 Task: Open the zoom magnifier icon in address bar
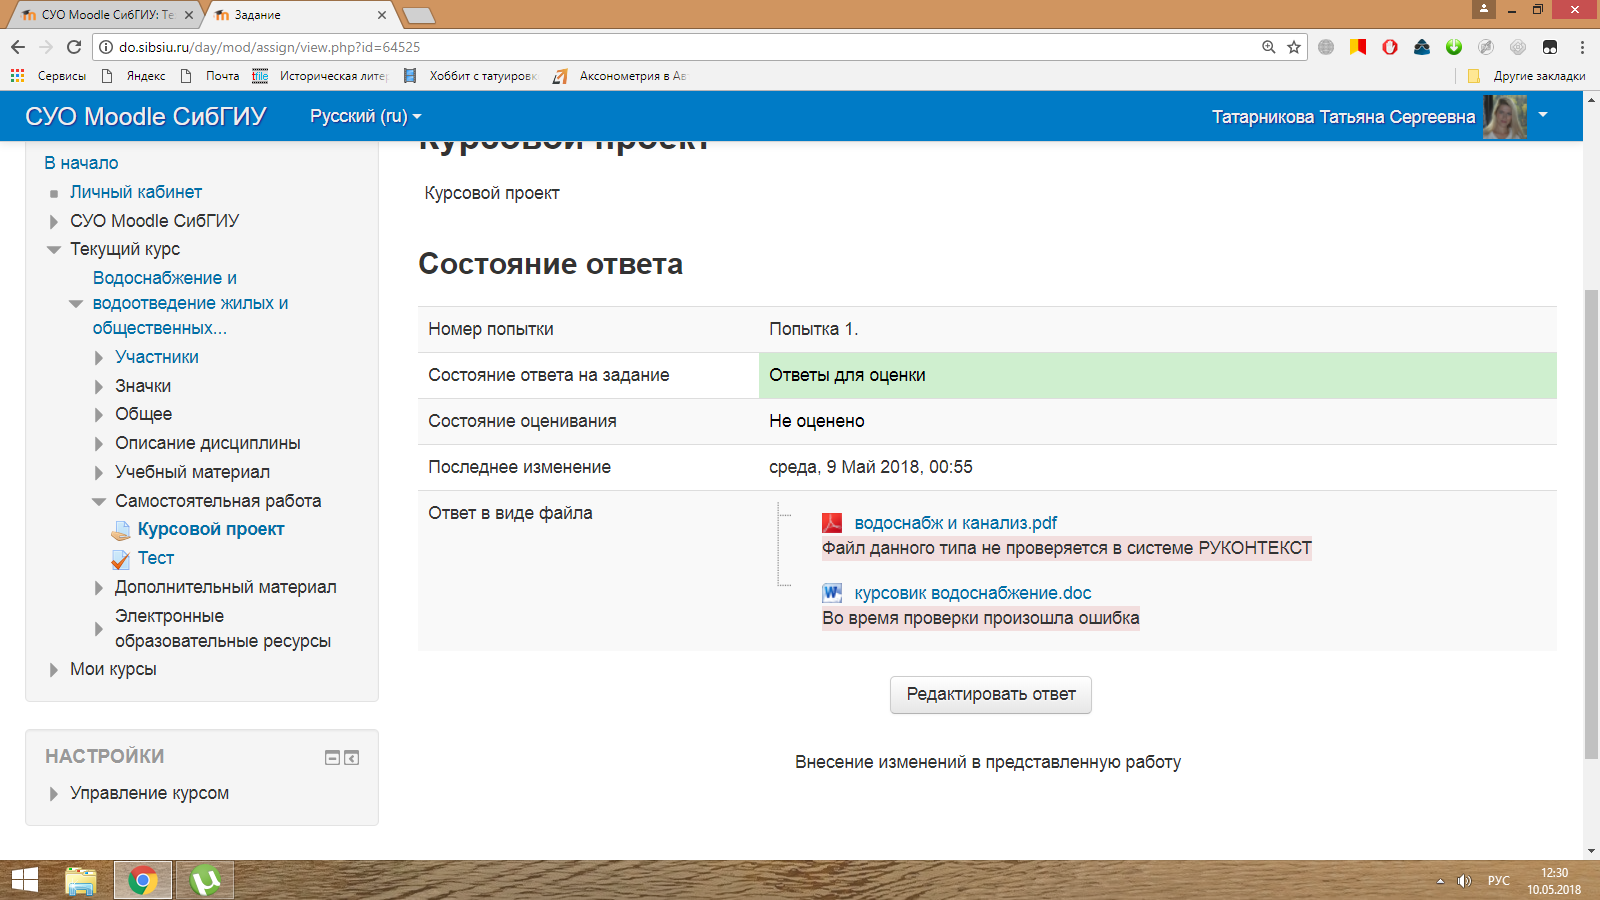[1269, 47]
